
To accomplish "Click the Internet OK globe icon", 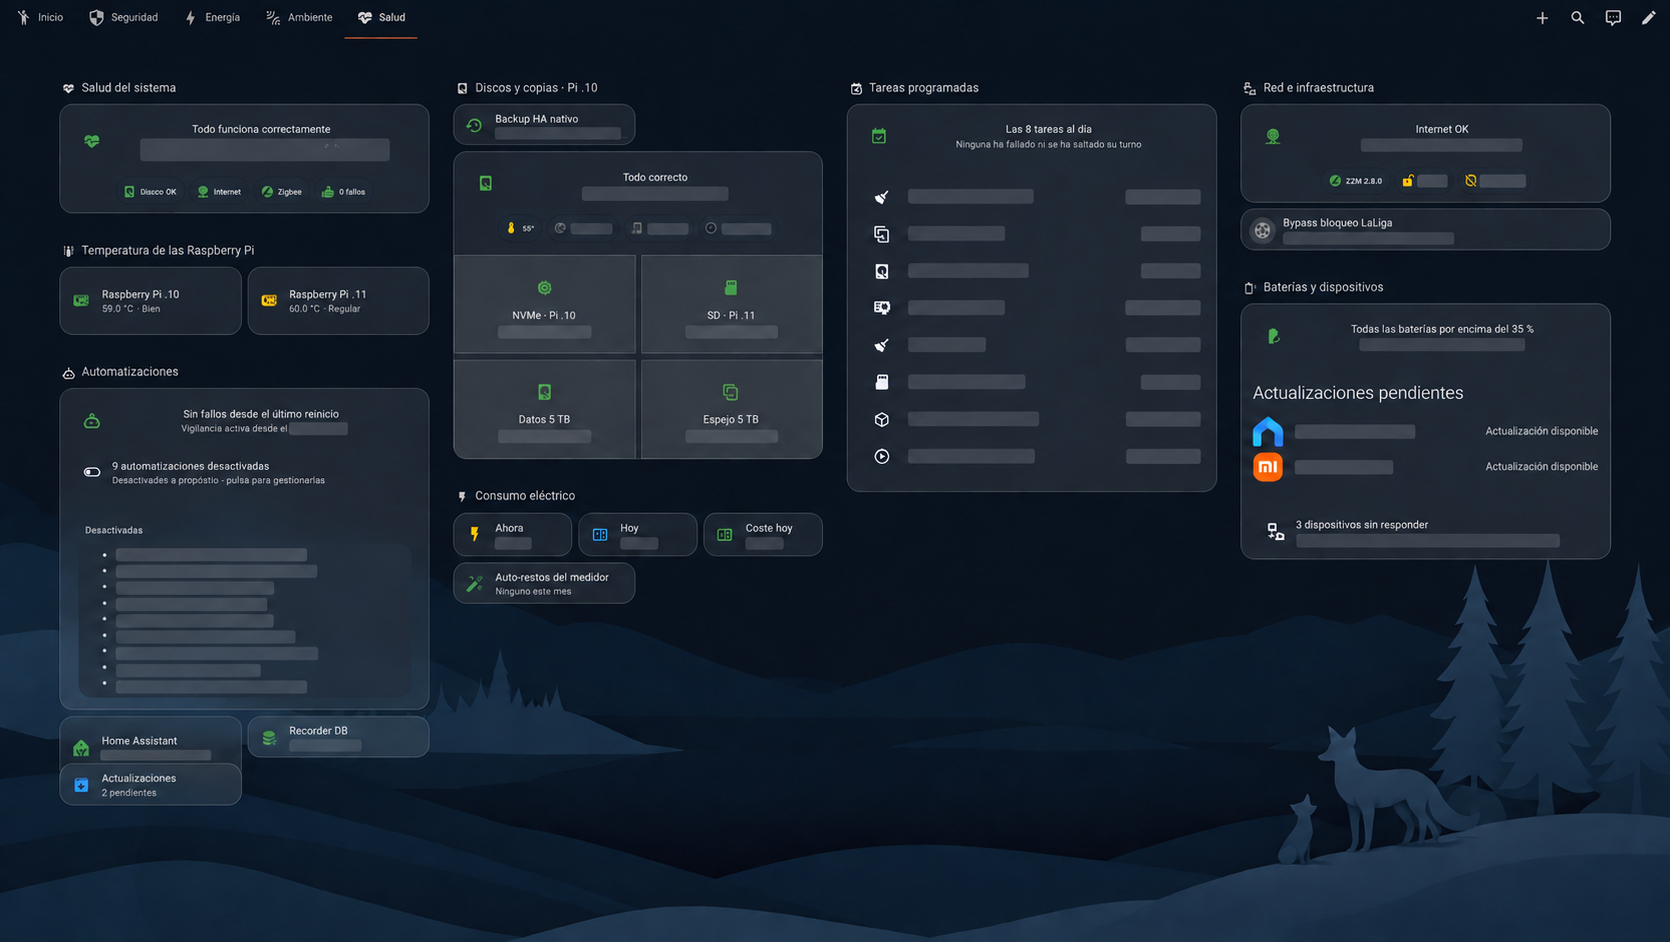I will (1272, 136).
